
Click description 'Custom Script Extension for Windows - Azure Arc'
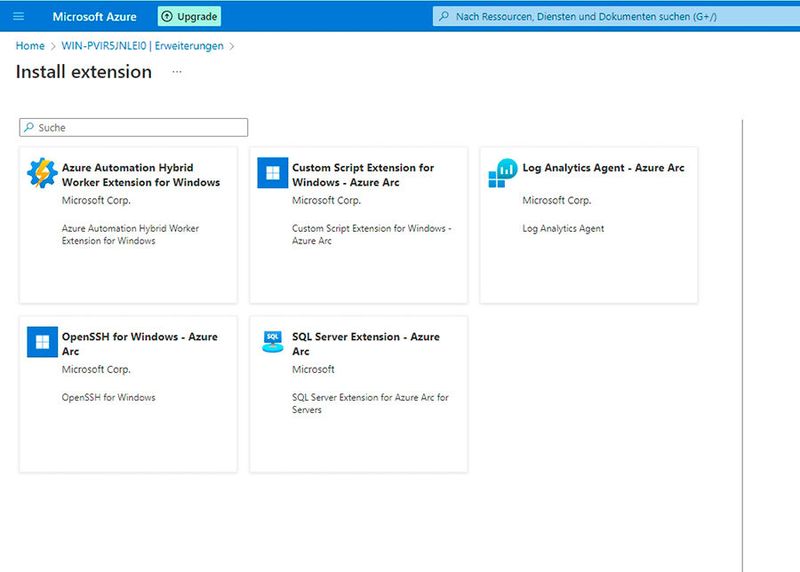pos(372,234)
